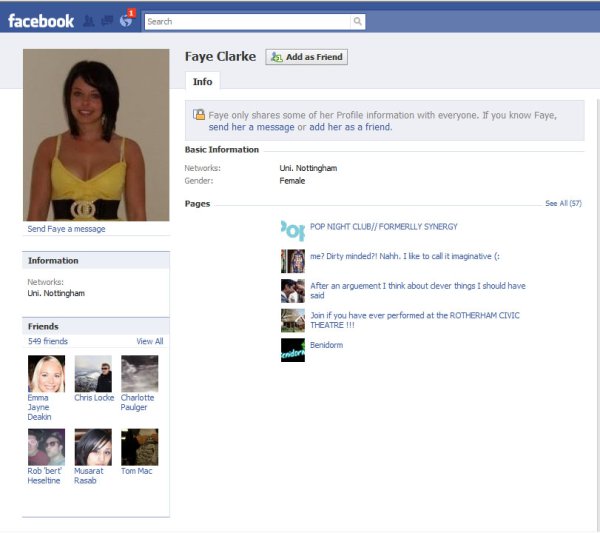Click POP Night Club page icon
Screen dimensions: 600x533
click(x=292, y=230)
